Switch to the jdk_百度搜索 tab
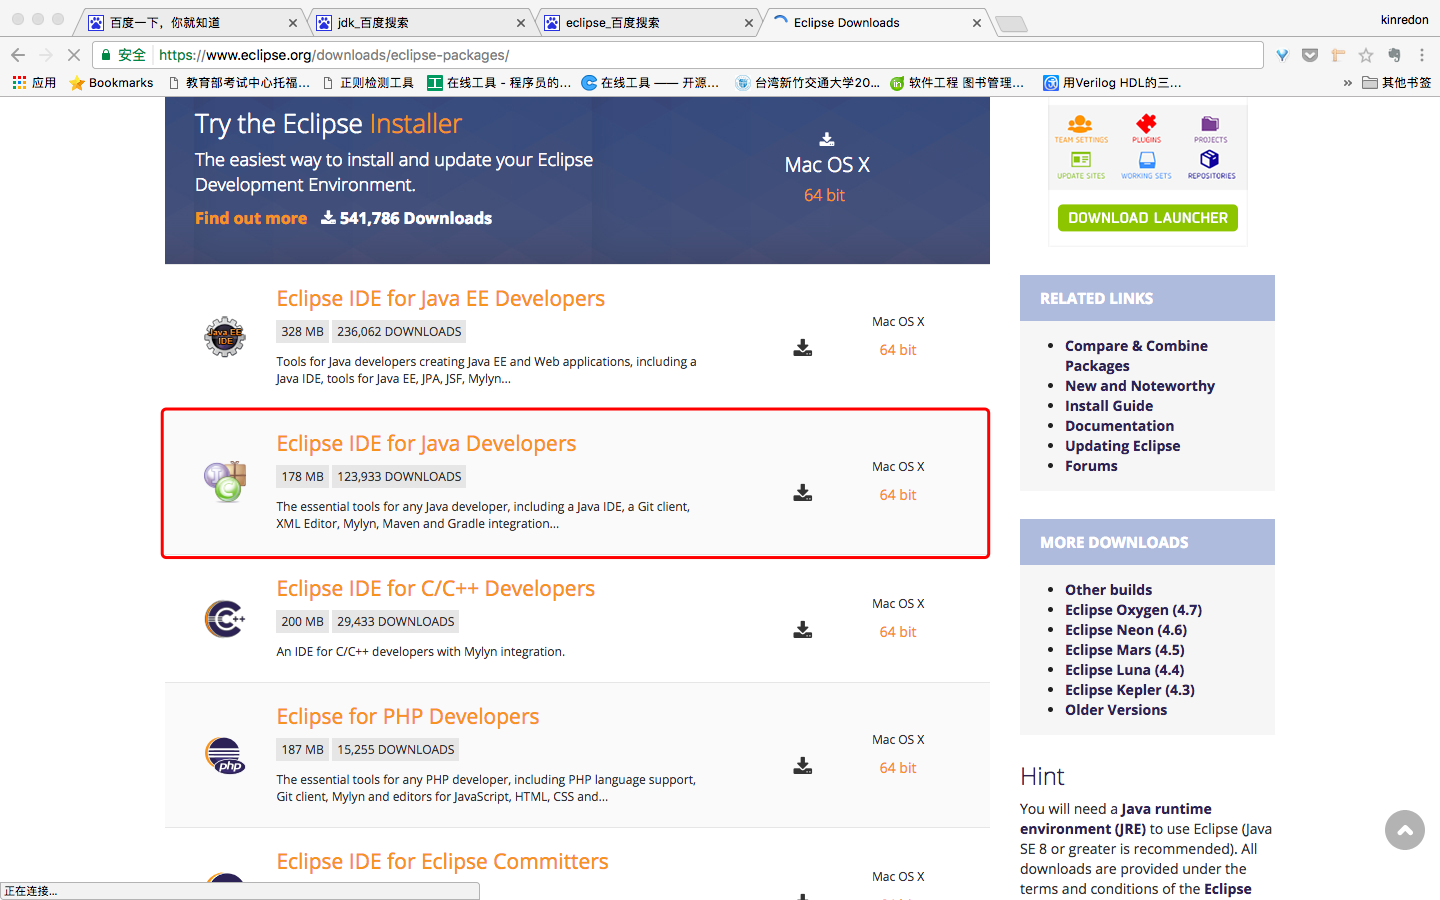 click(421, 22)
